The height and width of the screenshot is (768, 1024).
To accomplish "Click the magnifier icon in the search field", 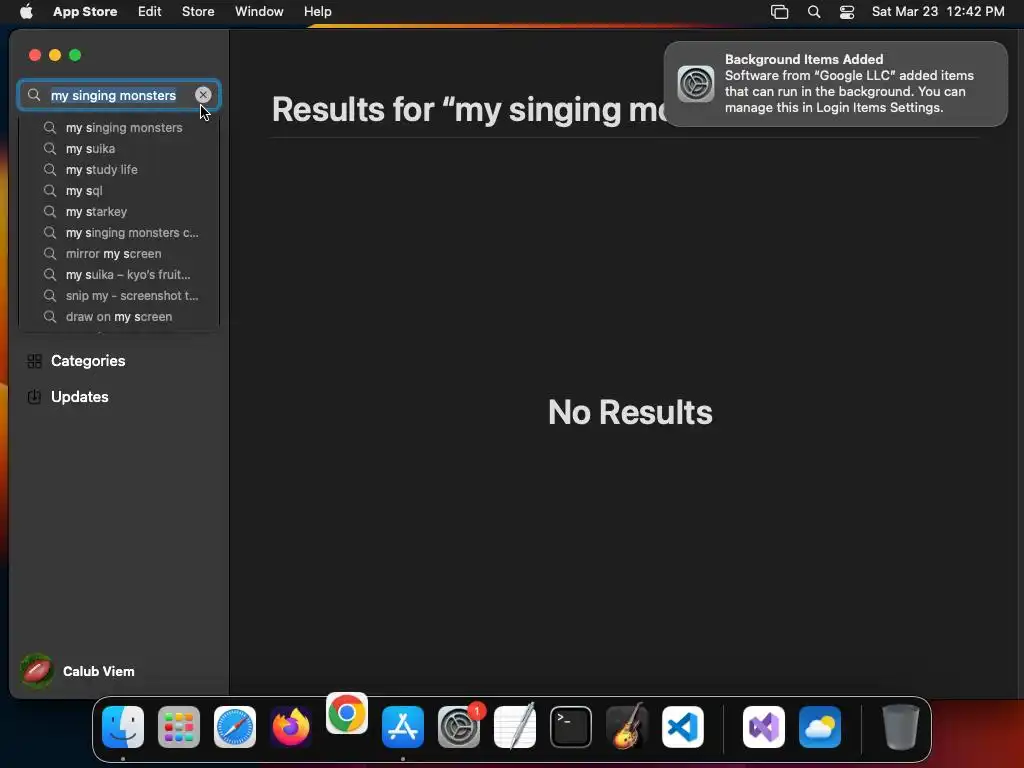I will tap(34, 95).
